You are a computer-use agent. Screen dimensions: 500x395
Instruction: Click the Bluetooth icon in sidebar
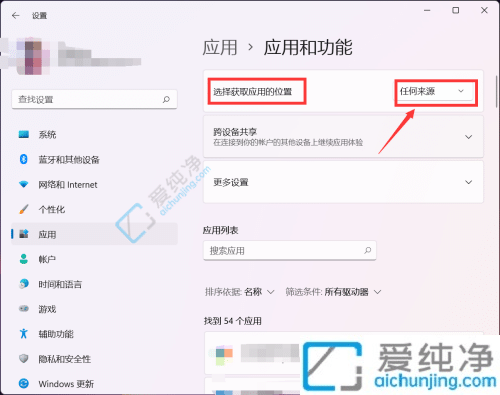24,159
